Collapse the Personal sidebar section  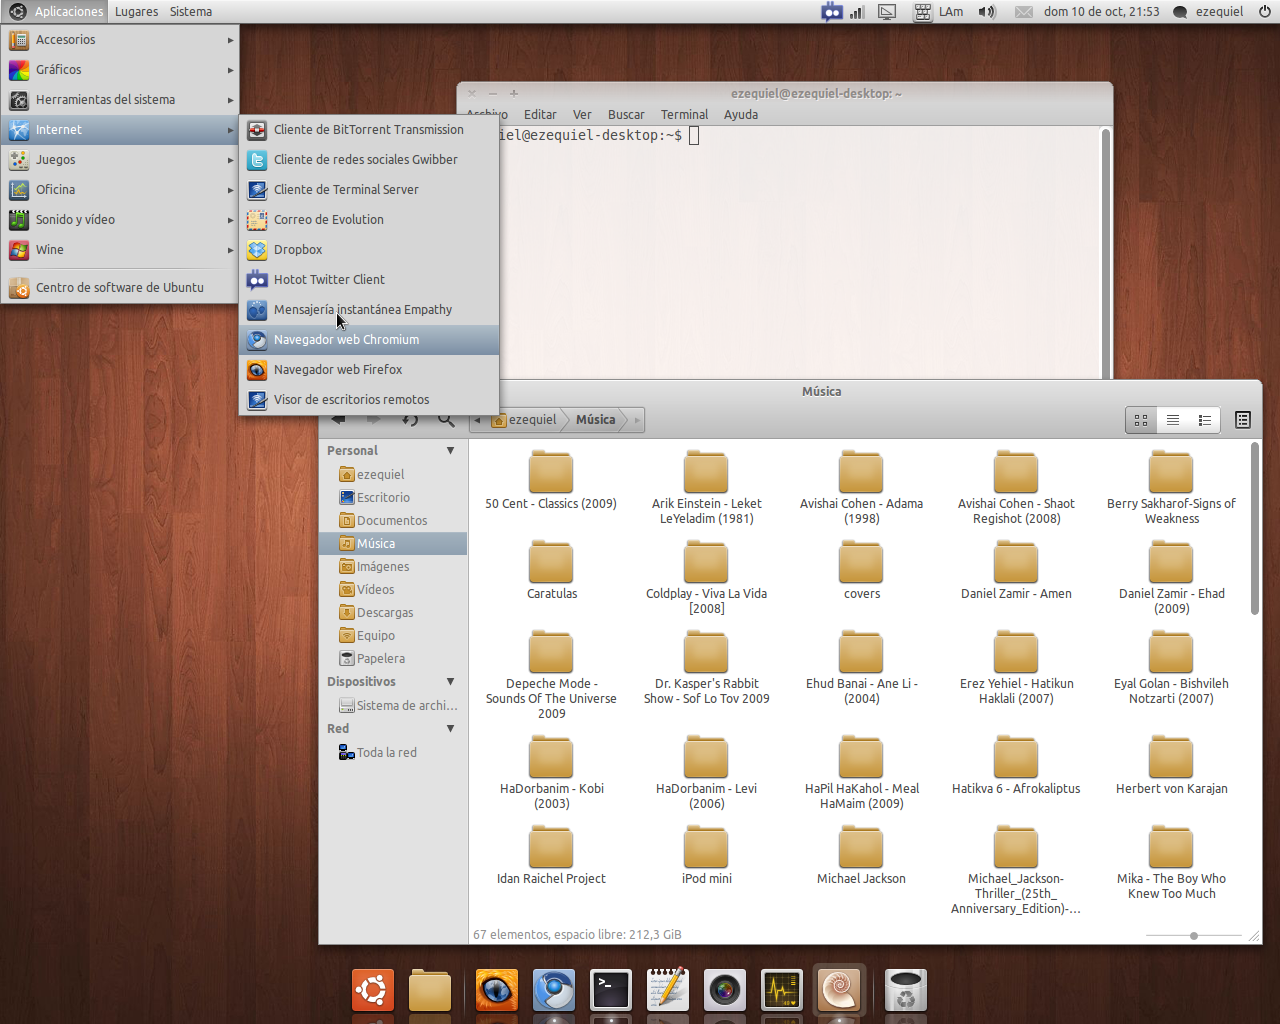coord(451,451)
